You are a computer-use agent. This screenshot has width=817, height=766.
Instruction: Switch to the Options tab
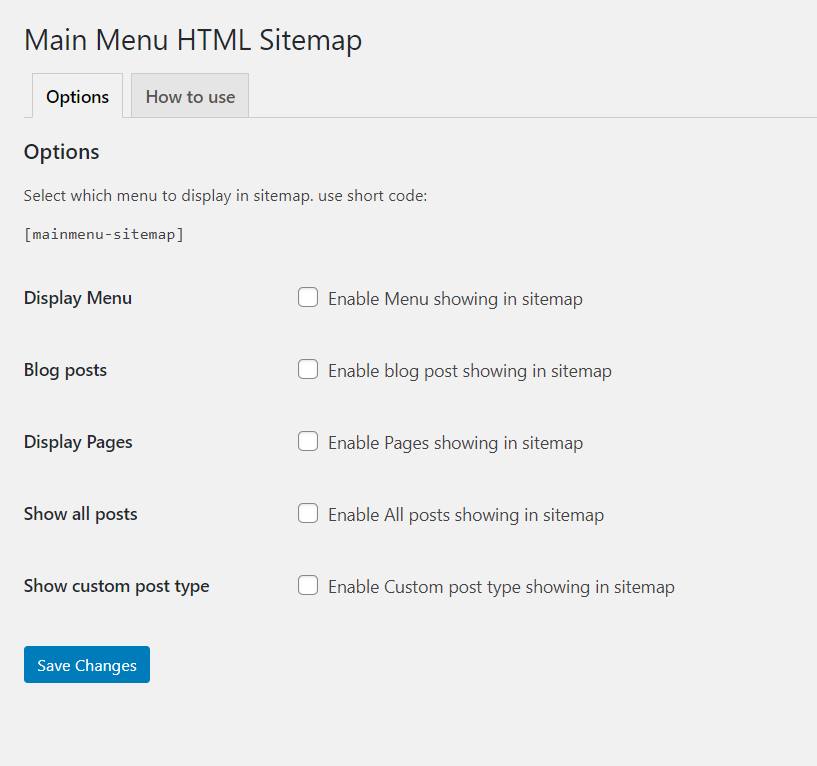77,96
